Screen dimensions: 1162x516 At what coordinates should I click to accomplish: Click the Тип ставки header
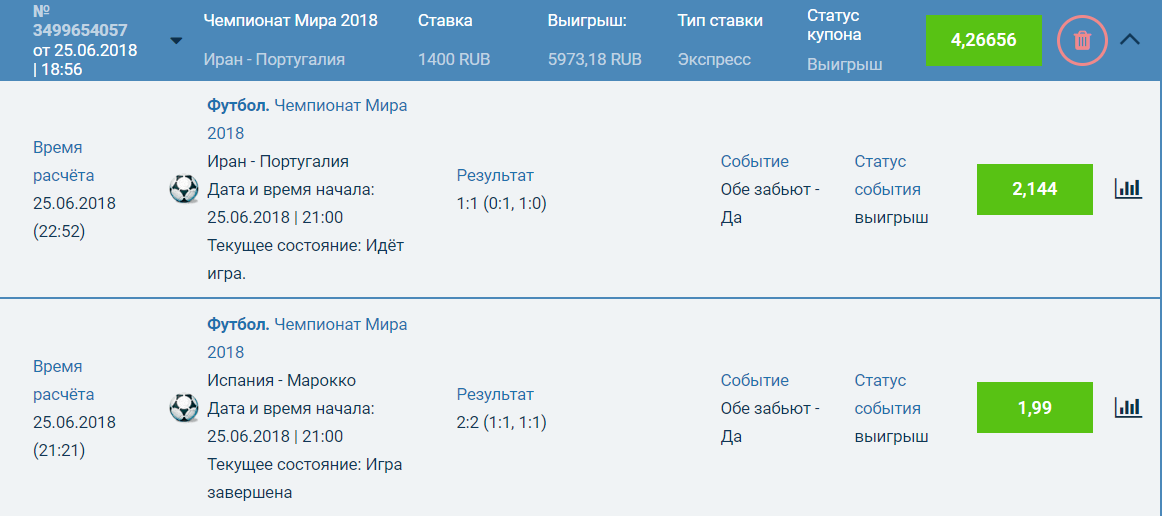coord(719,20)
